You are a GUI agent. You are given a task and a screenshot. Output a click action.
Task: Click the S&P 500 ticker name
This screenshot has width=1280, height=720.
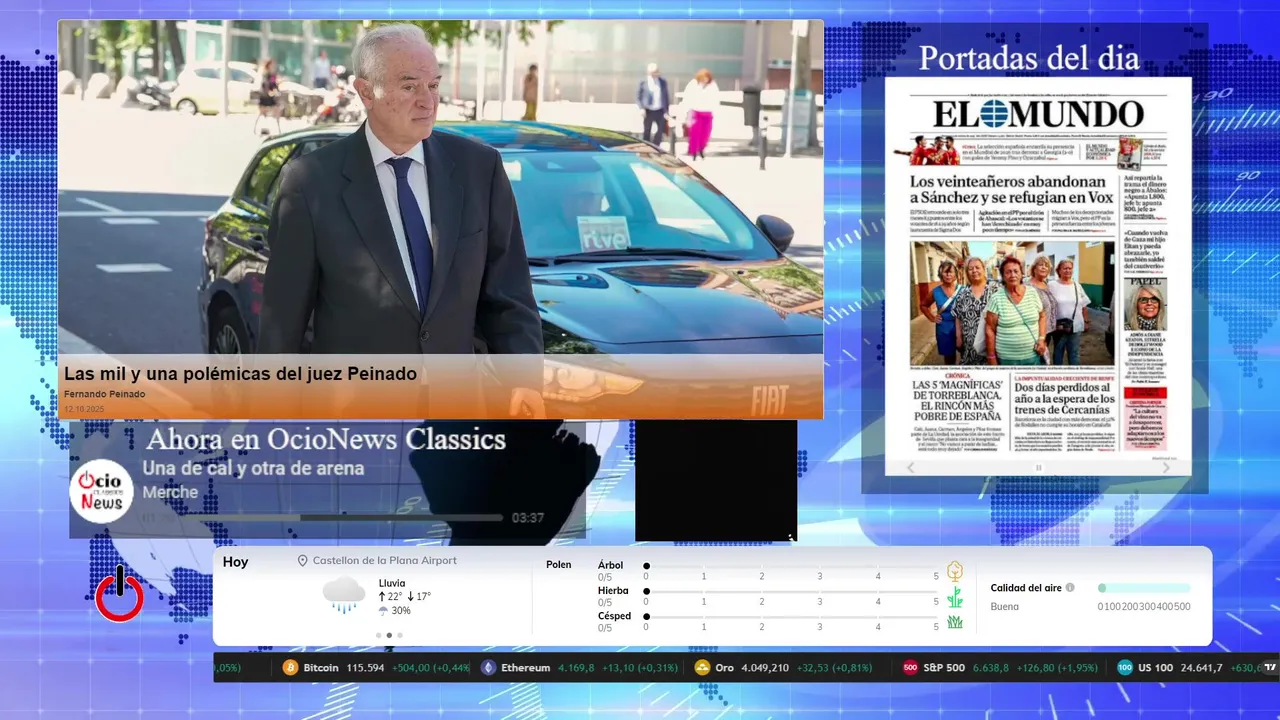pos(944,668)
